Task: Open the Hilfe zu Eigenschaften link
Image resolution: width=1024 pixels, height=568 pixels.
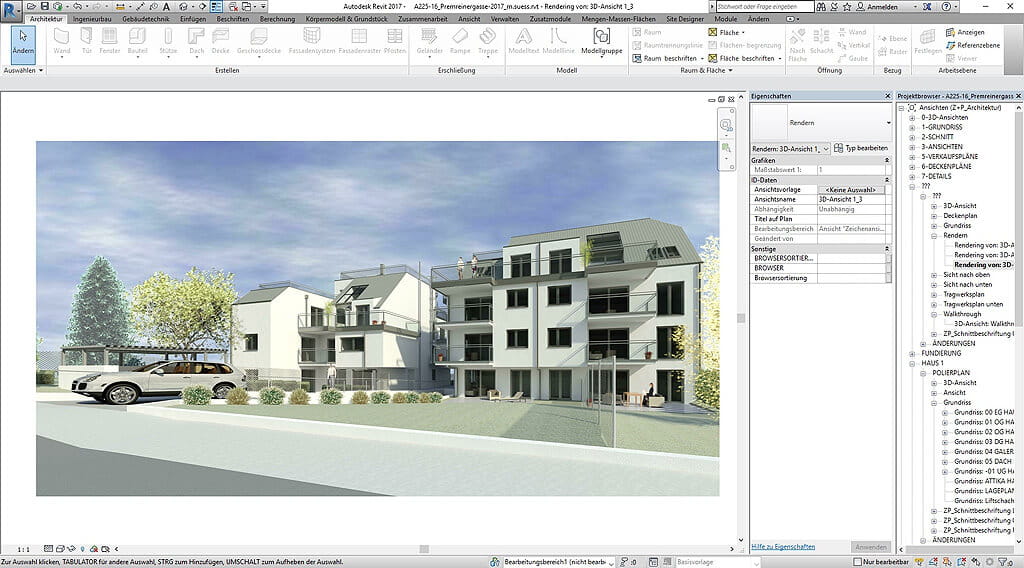Action: pos(783,547)
